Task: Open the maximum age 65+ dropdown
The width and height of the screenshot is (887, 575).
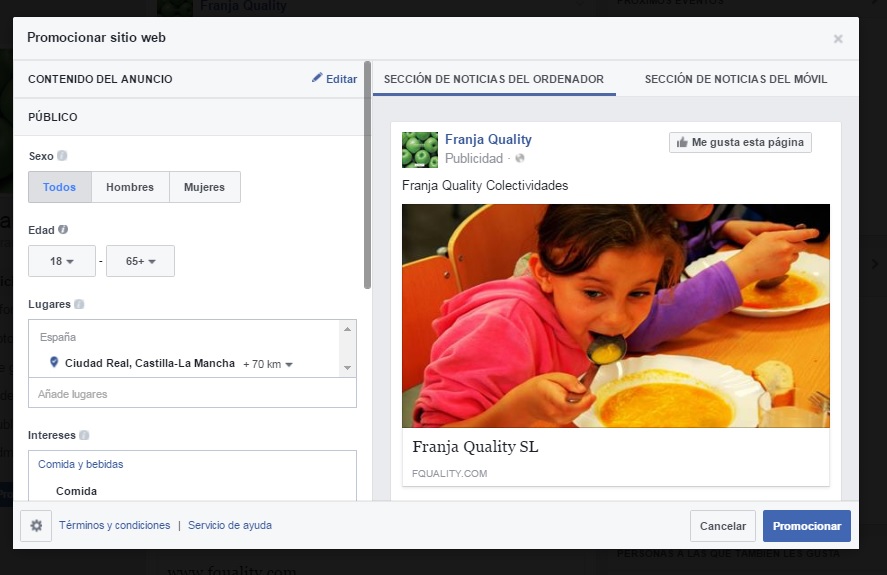Action: [140, 261]
